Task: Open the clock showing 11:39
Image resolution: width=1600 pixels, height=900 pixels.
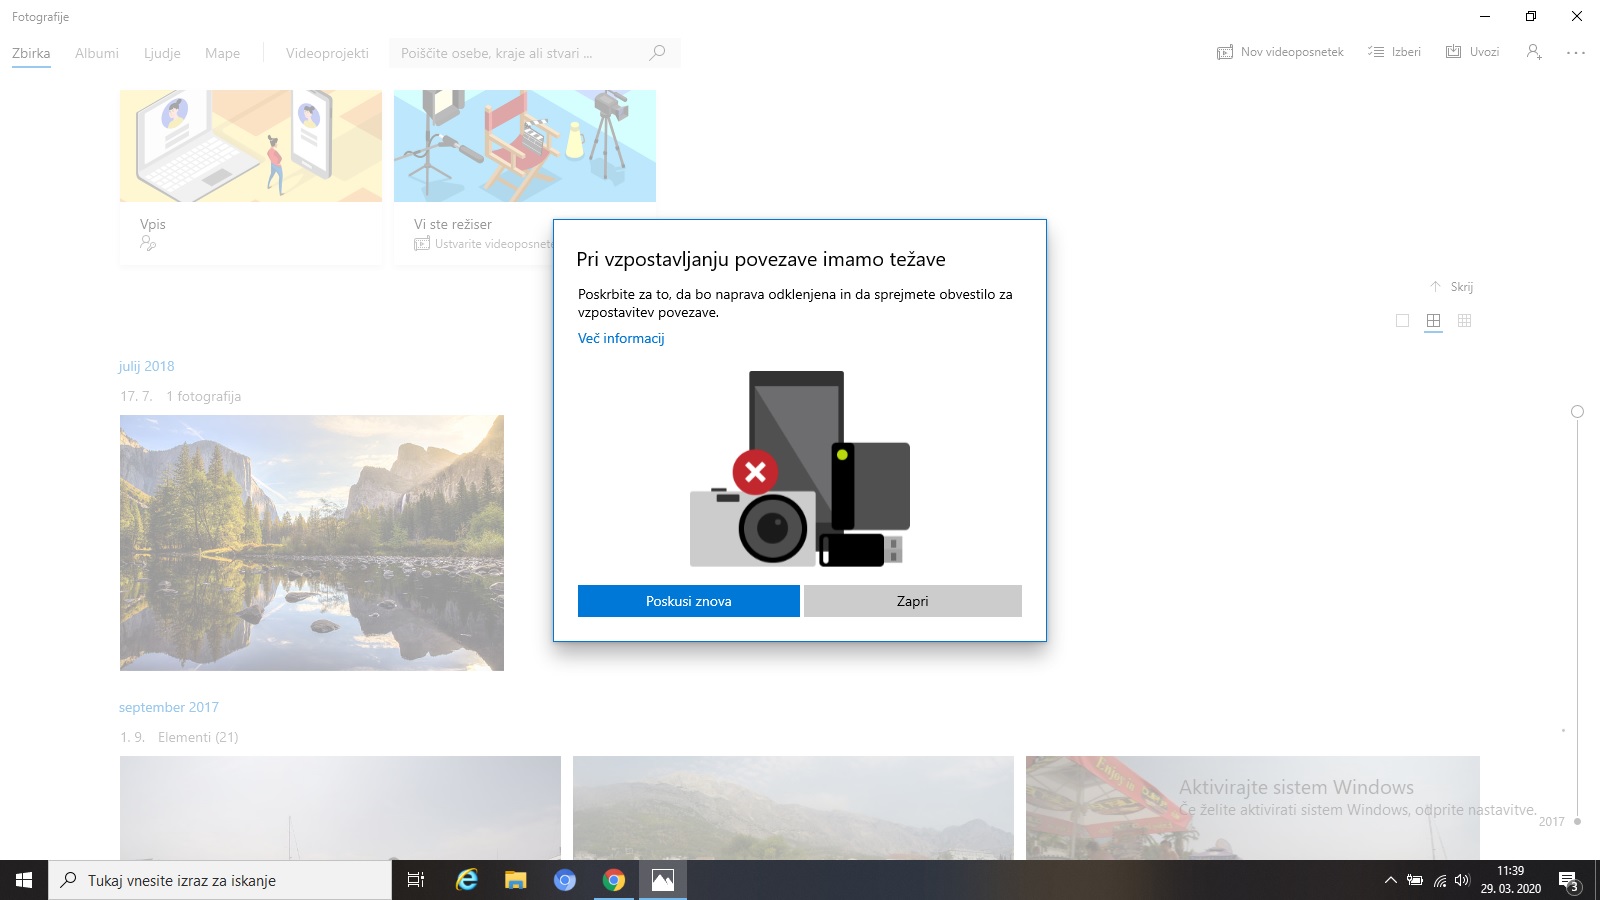Action: (1510, 880)
